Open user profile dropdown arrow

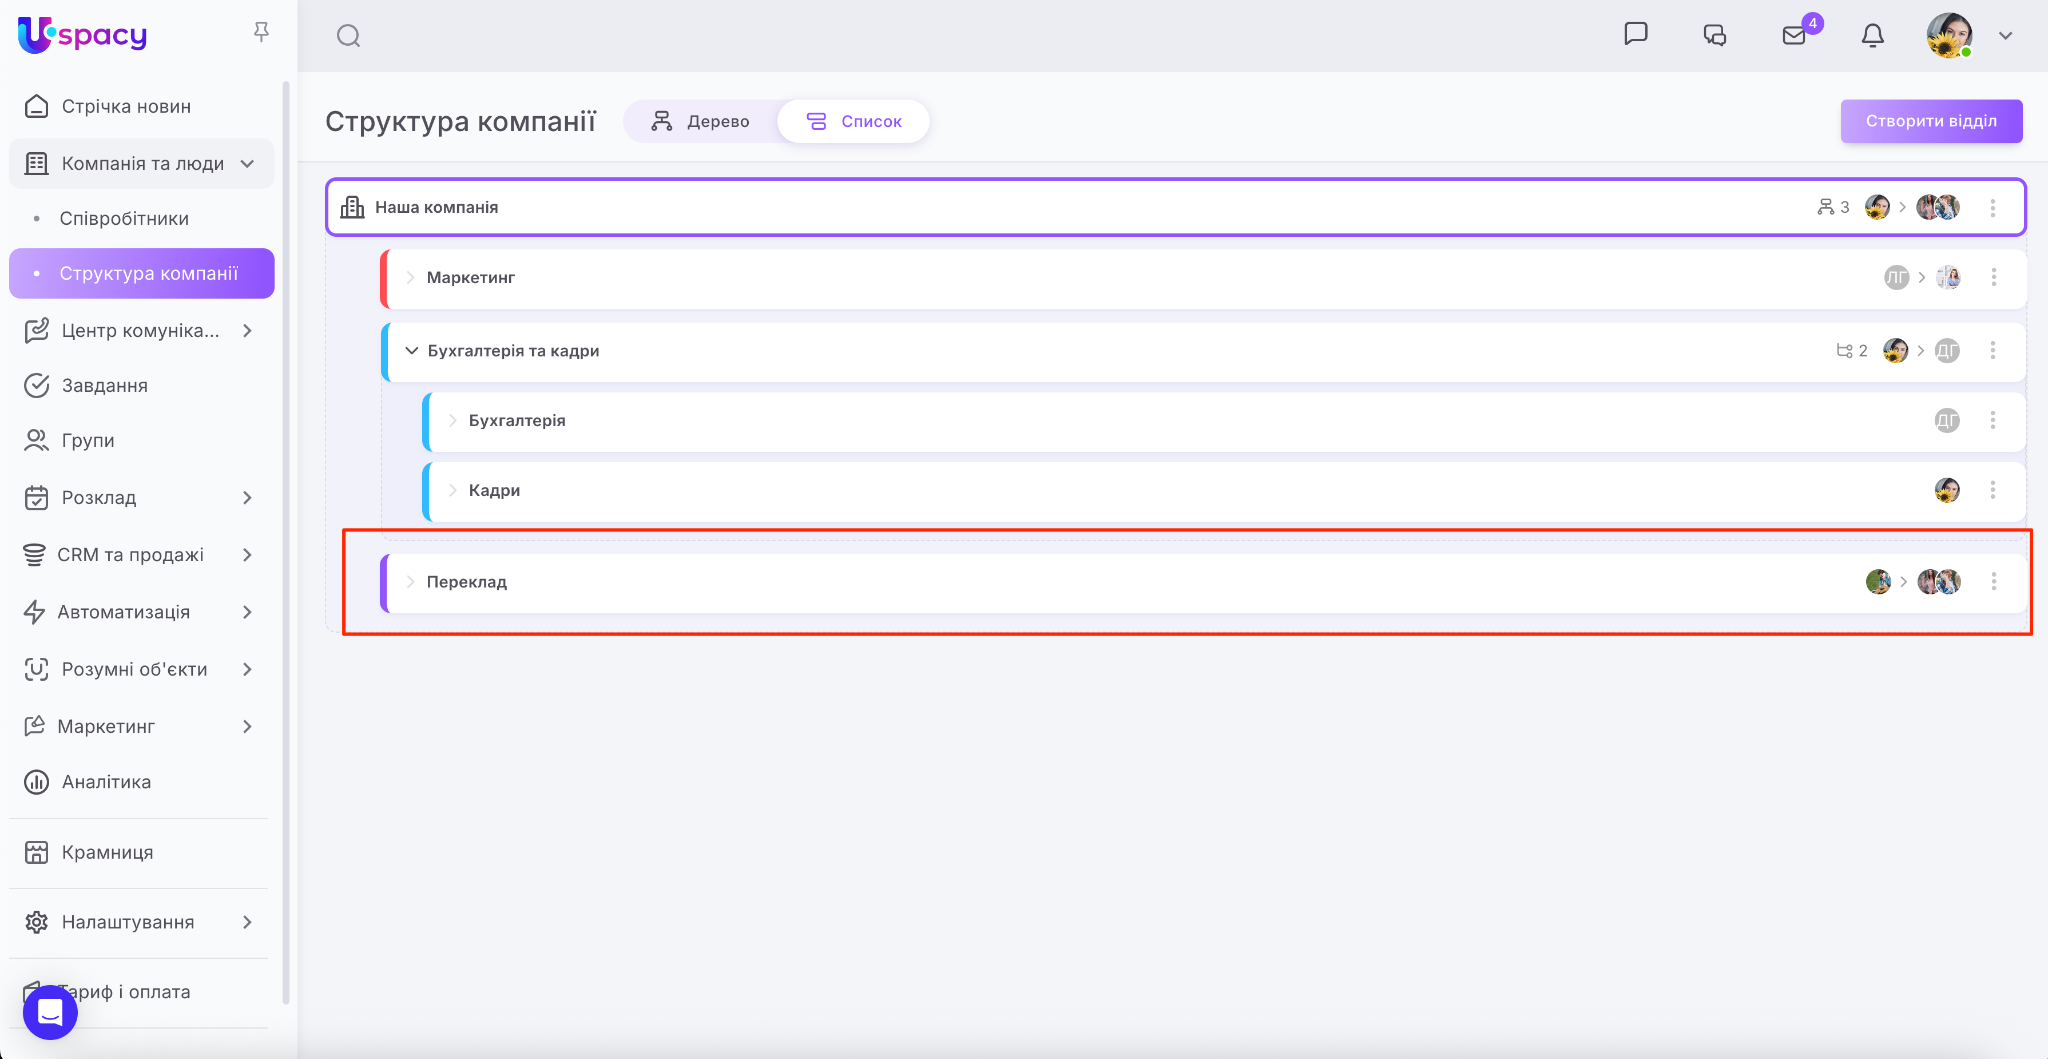coord(2005,36)
